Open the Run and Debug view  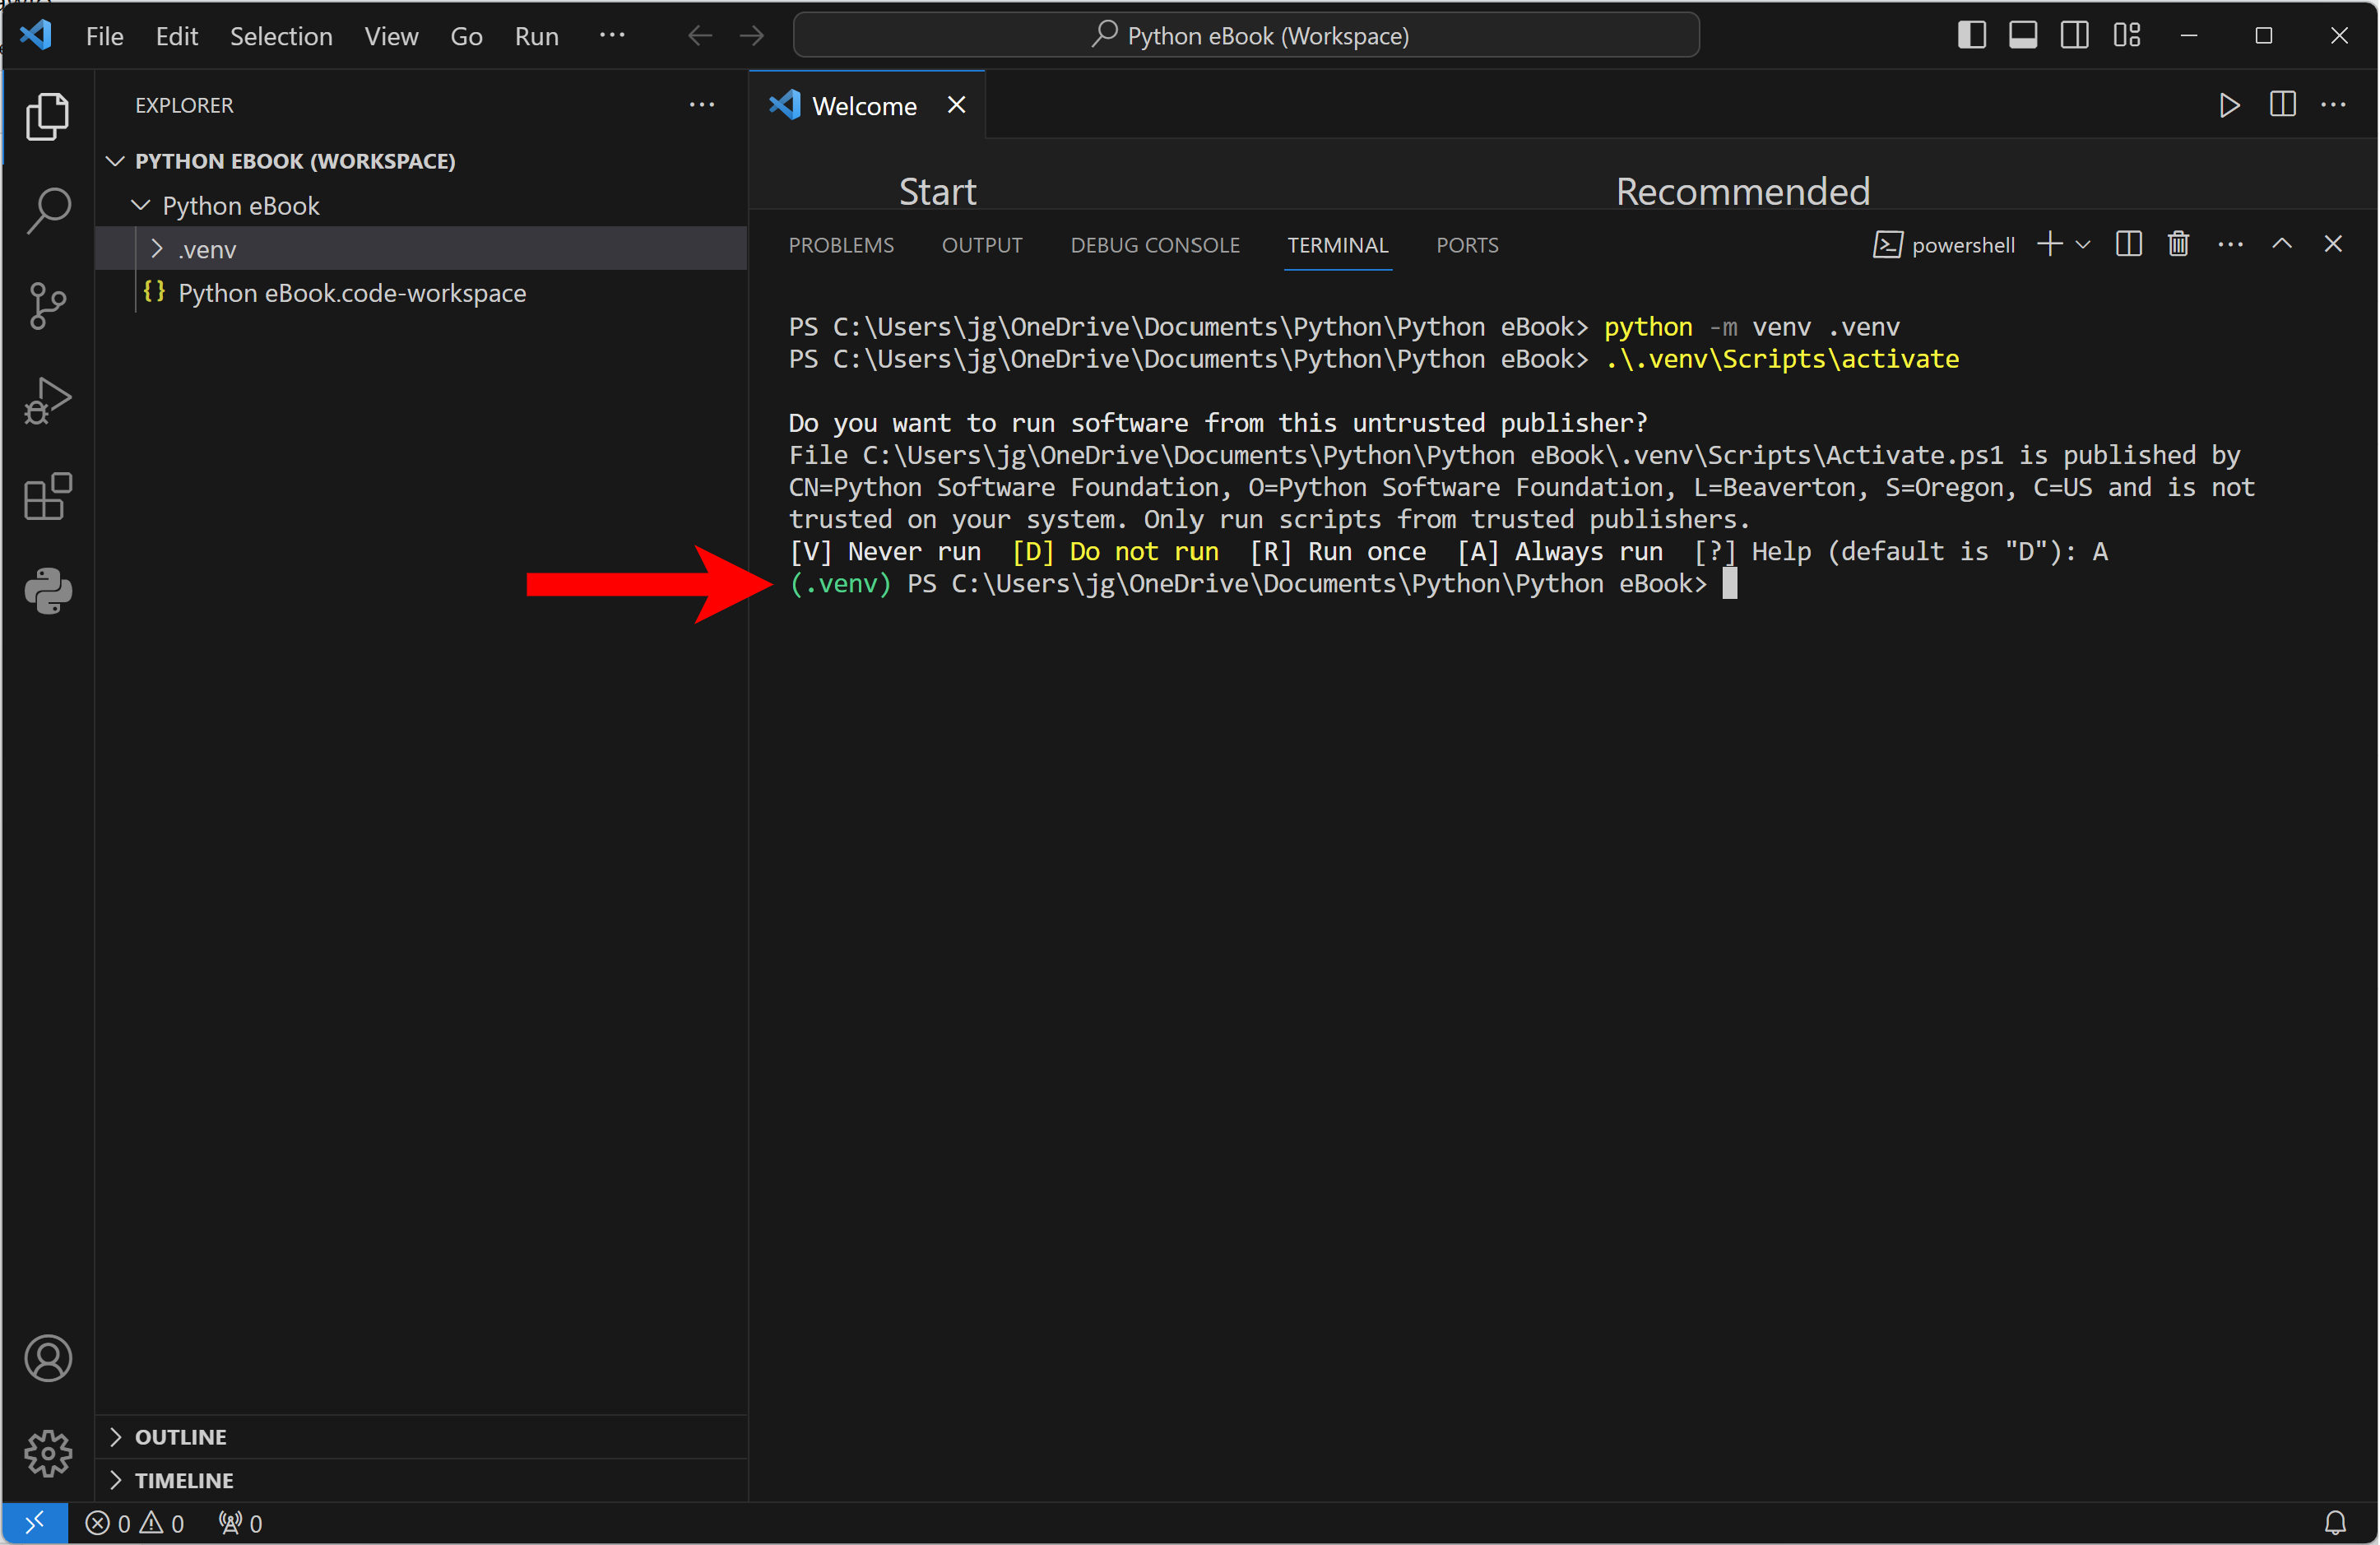pos(47,401)
